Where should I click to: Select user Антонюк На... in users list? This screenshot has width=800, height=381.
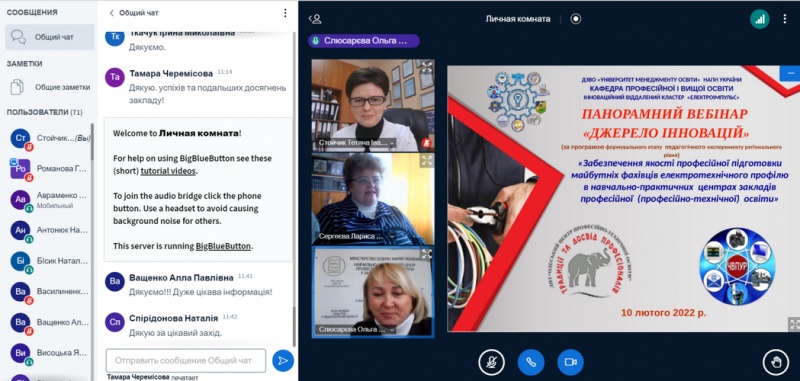[49, 231]
